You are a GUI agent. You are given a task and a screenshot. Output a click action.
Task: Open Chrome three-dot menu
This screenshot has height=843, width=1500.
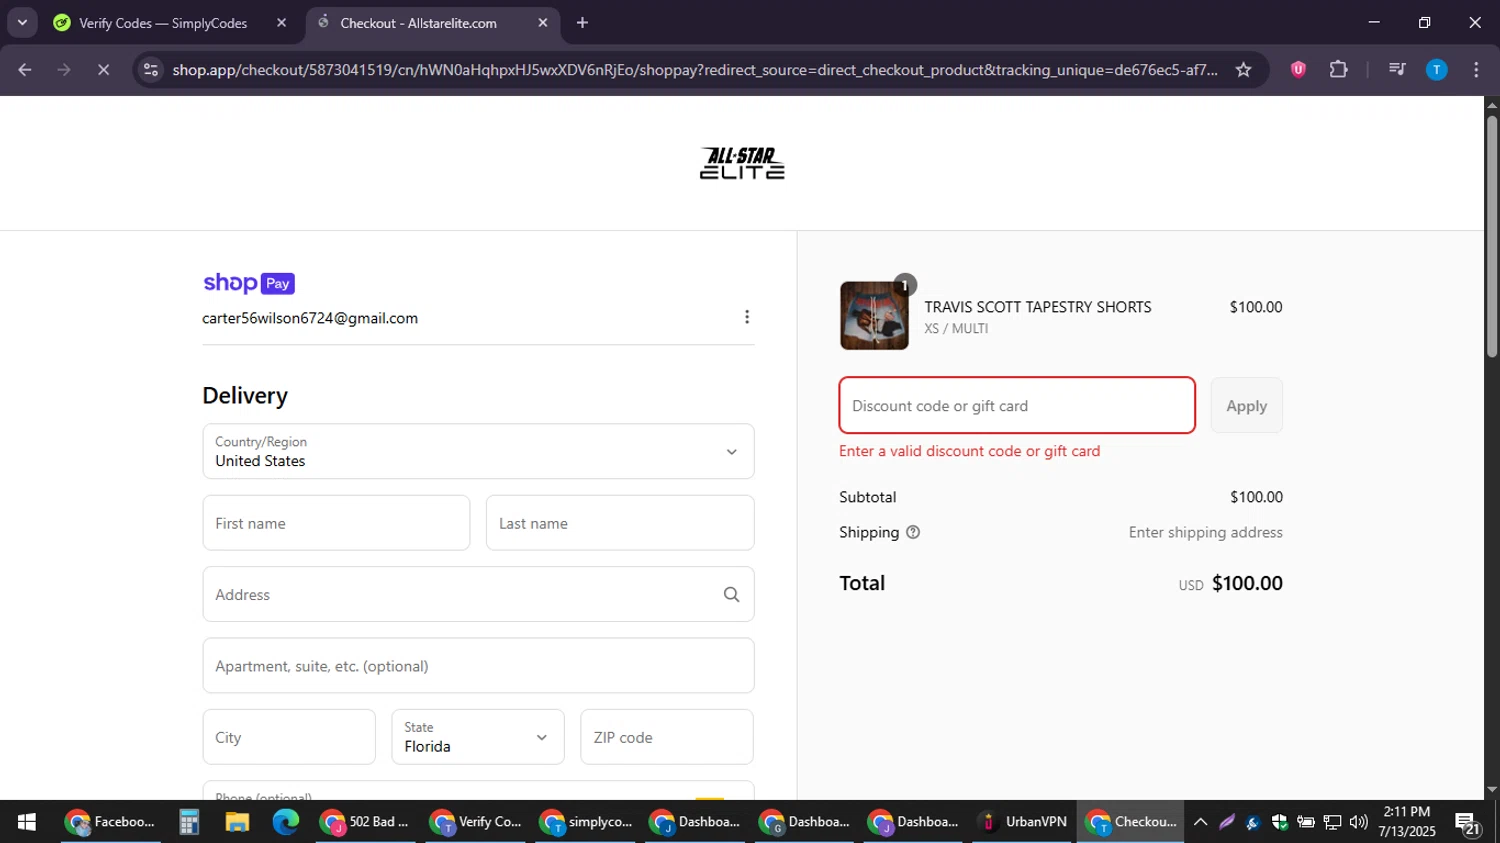click(x=1476, y=70)
